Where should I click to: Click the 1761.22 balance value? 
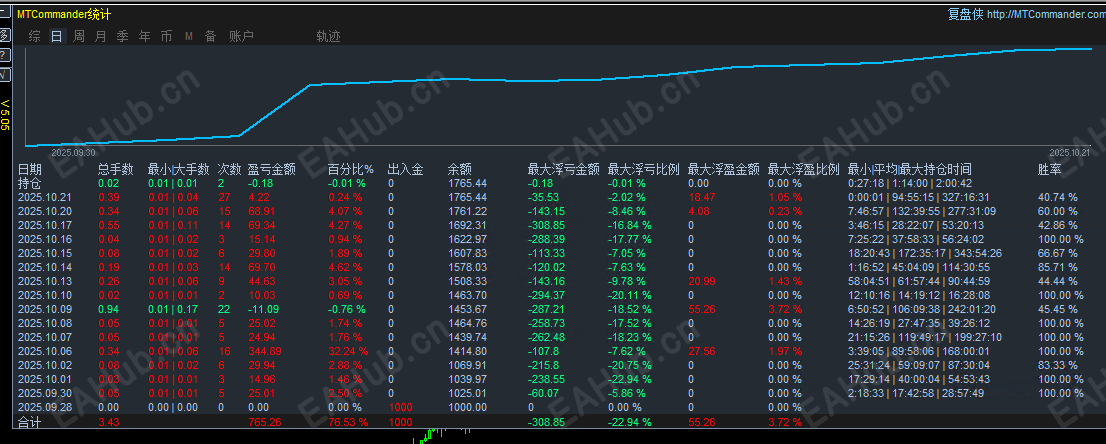[x=468, y=211]
